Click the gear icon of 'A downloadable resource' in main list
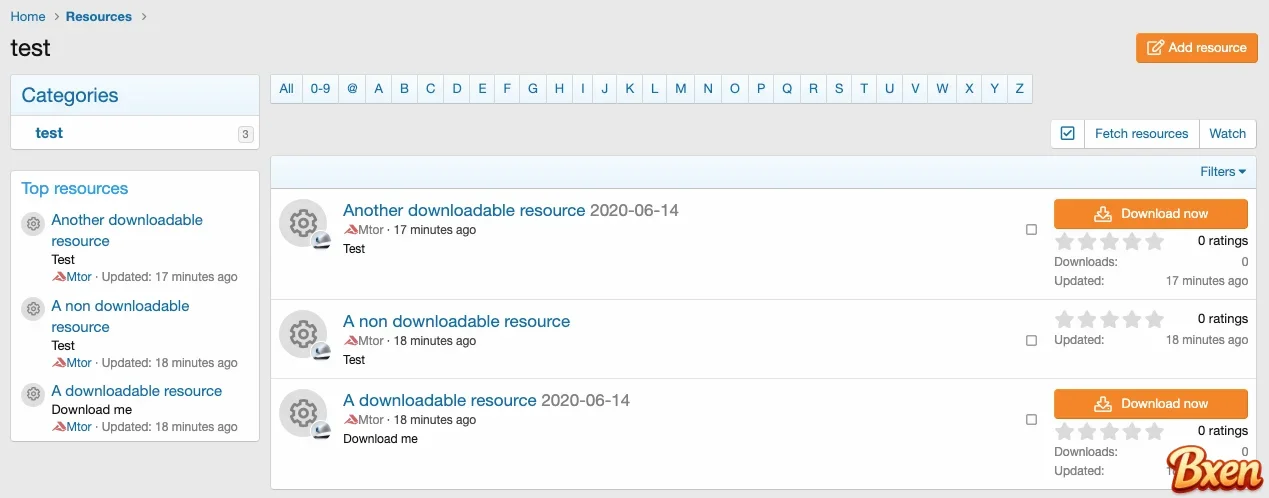 click(303, 413)
